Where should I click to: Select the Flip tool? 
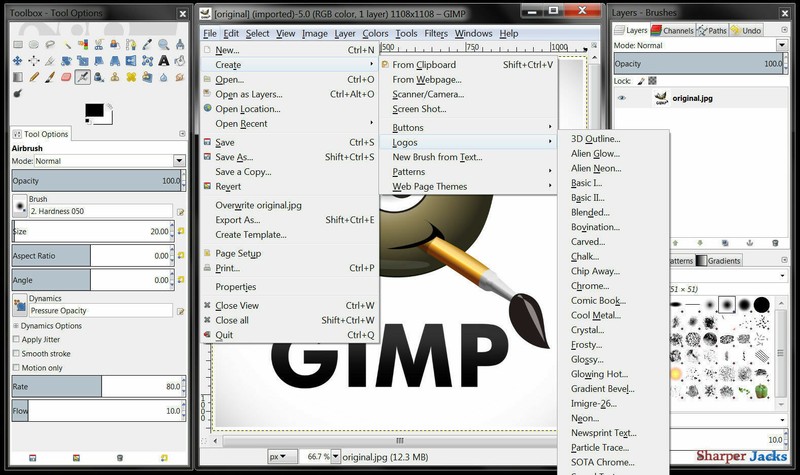[131, 61]
